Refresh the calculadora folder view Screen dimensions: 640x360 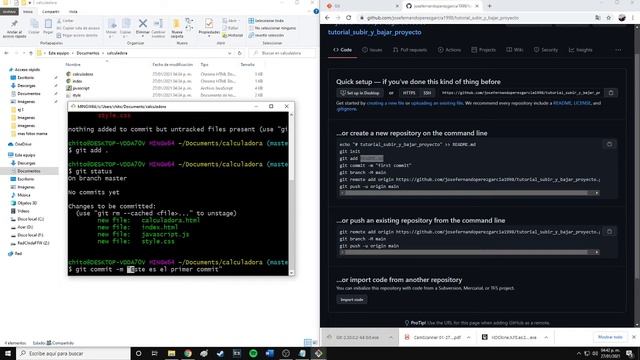tap(240, 53)
